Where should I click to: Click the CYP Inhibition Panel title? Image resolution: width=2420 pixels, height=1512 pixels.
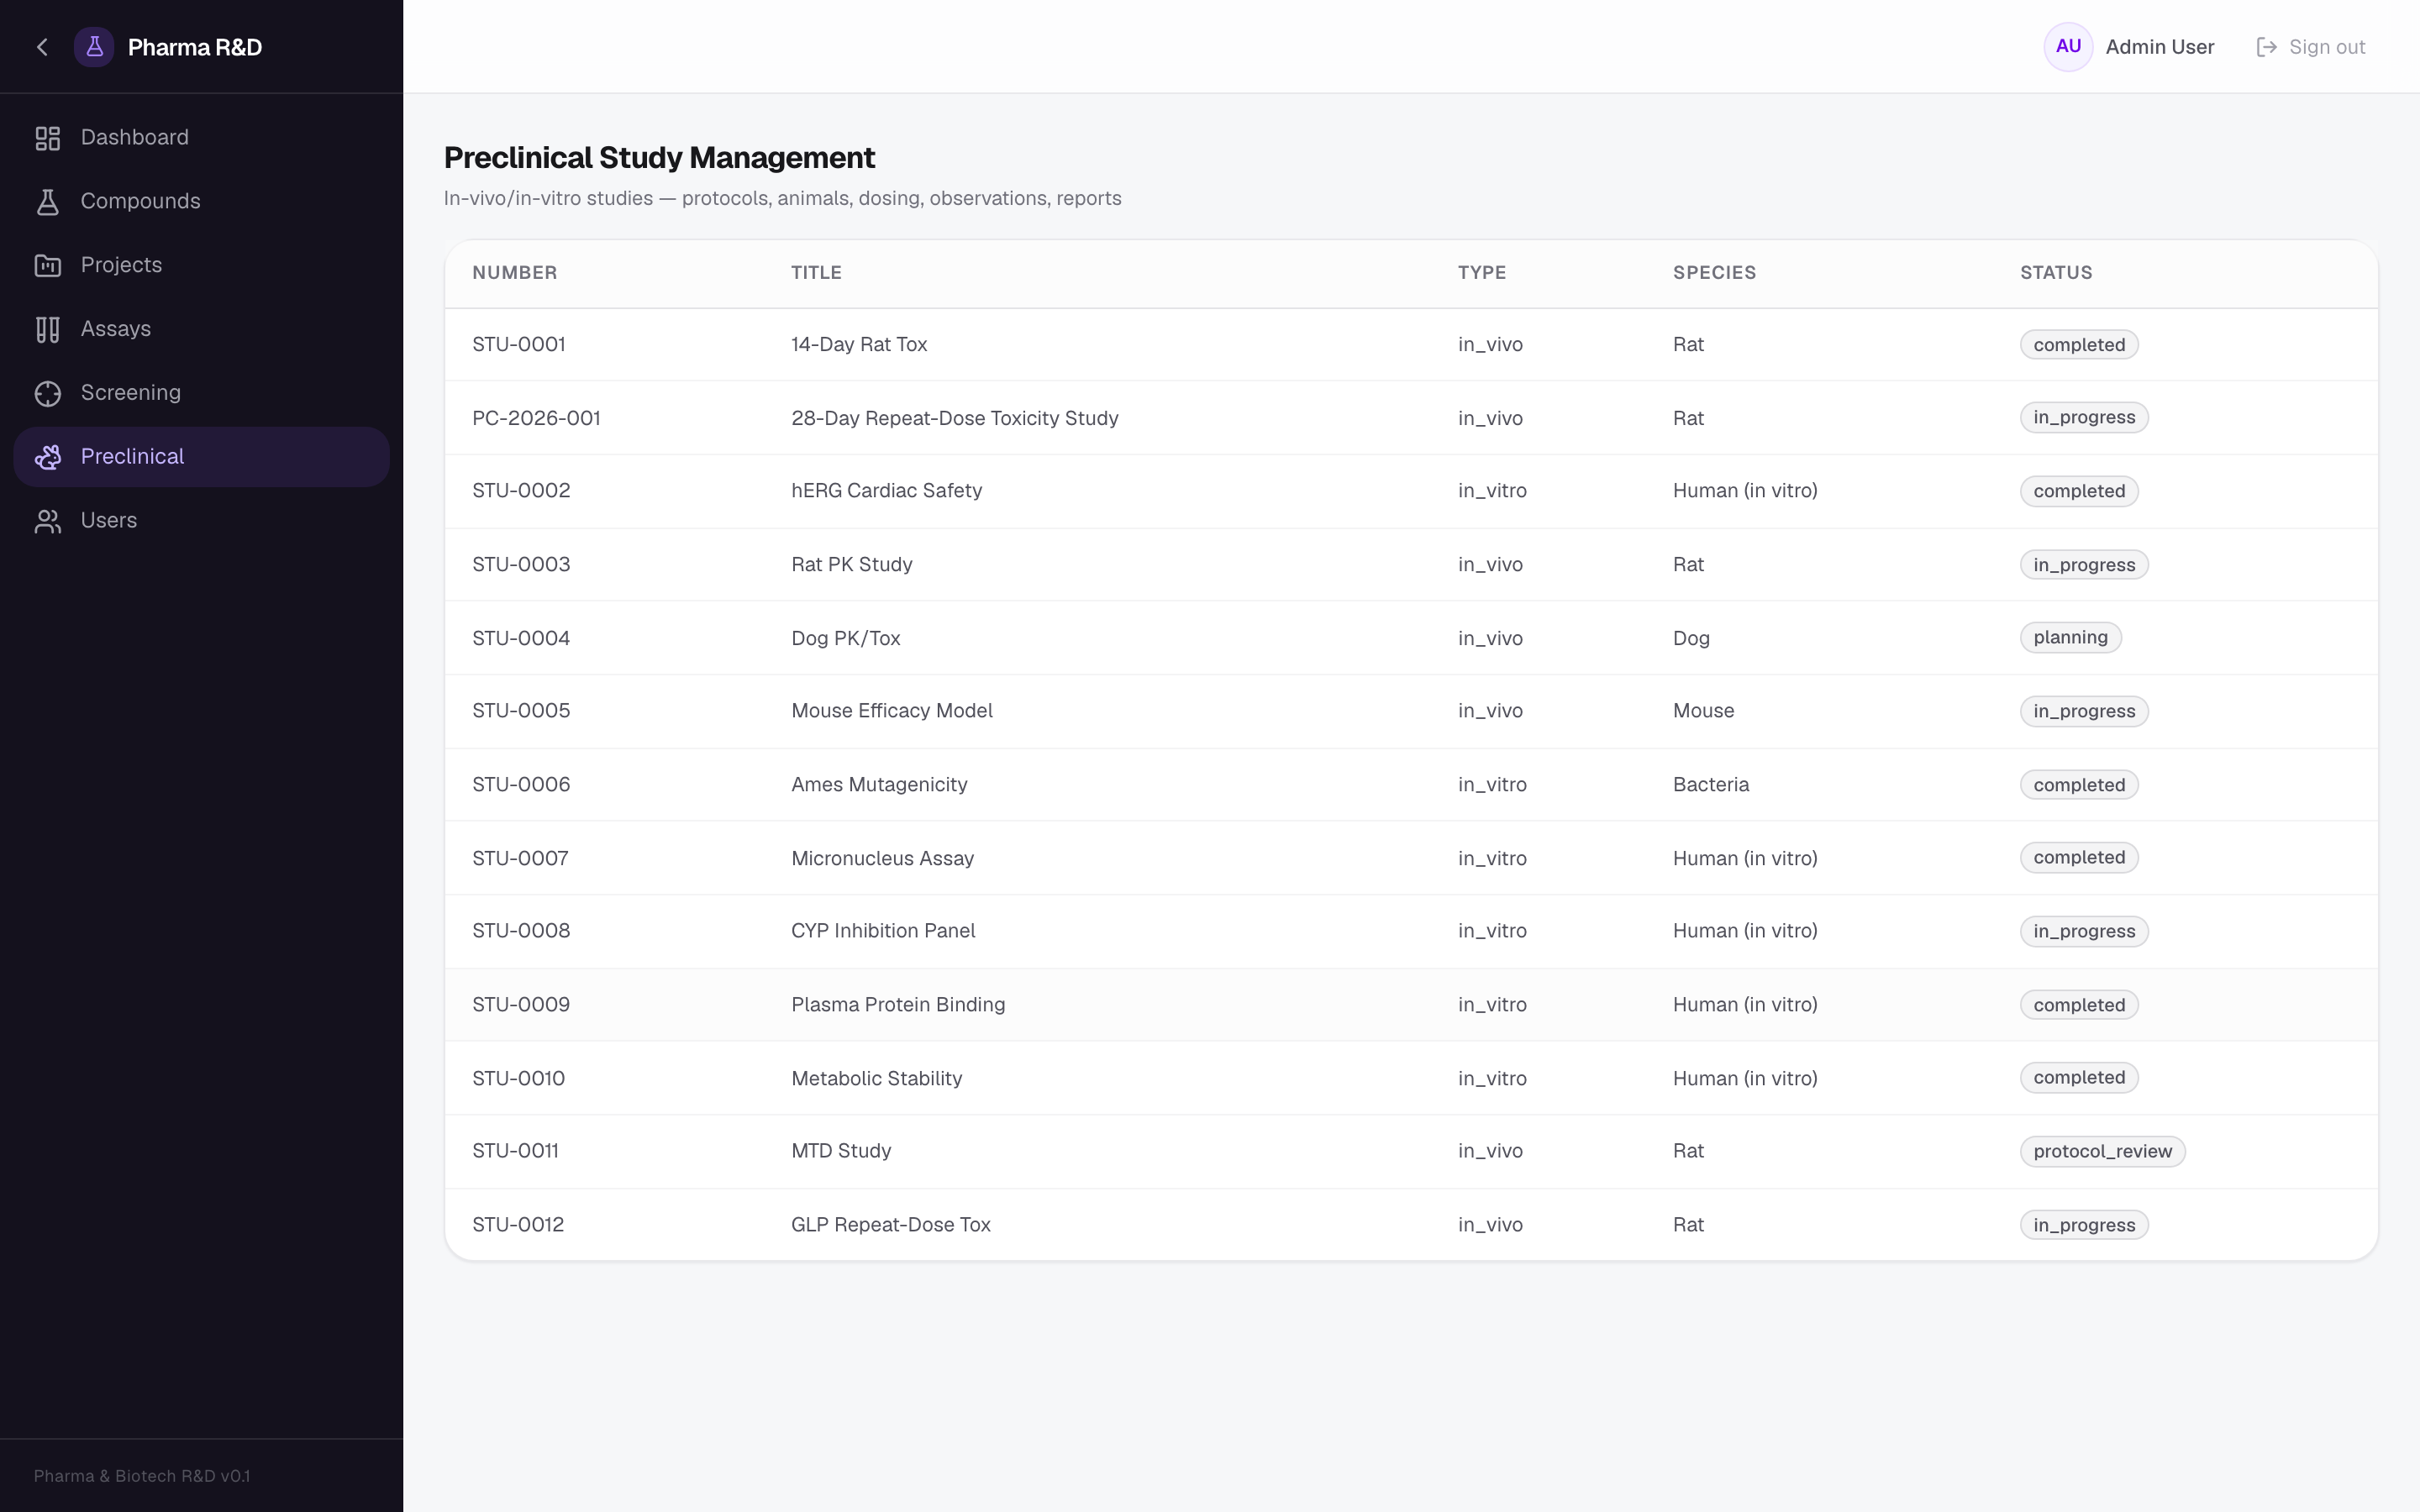883,931
